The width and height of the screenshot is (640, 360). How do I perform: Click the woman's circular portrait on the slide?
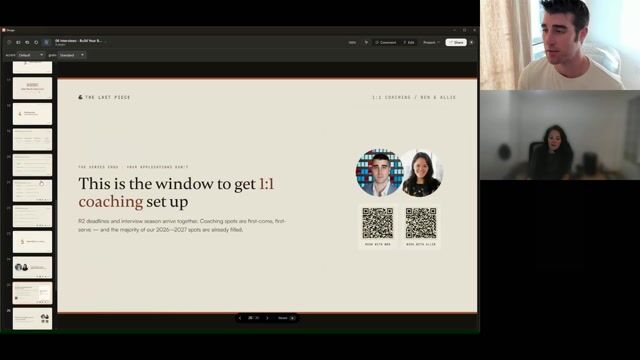[422, 173]
